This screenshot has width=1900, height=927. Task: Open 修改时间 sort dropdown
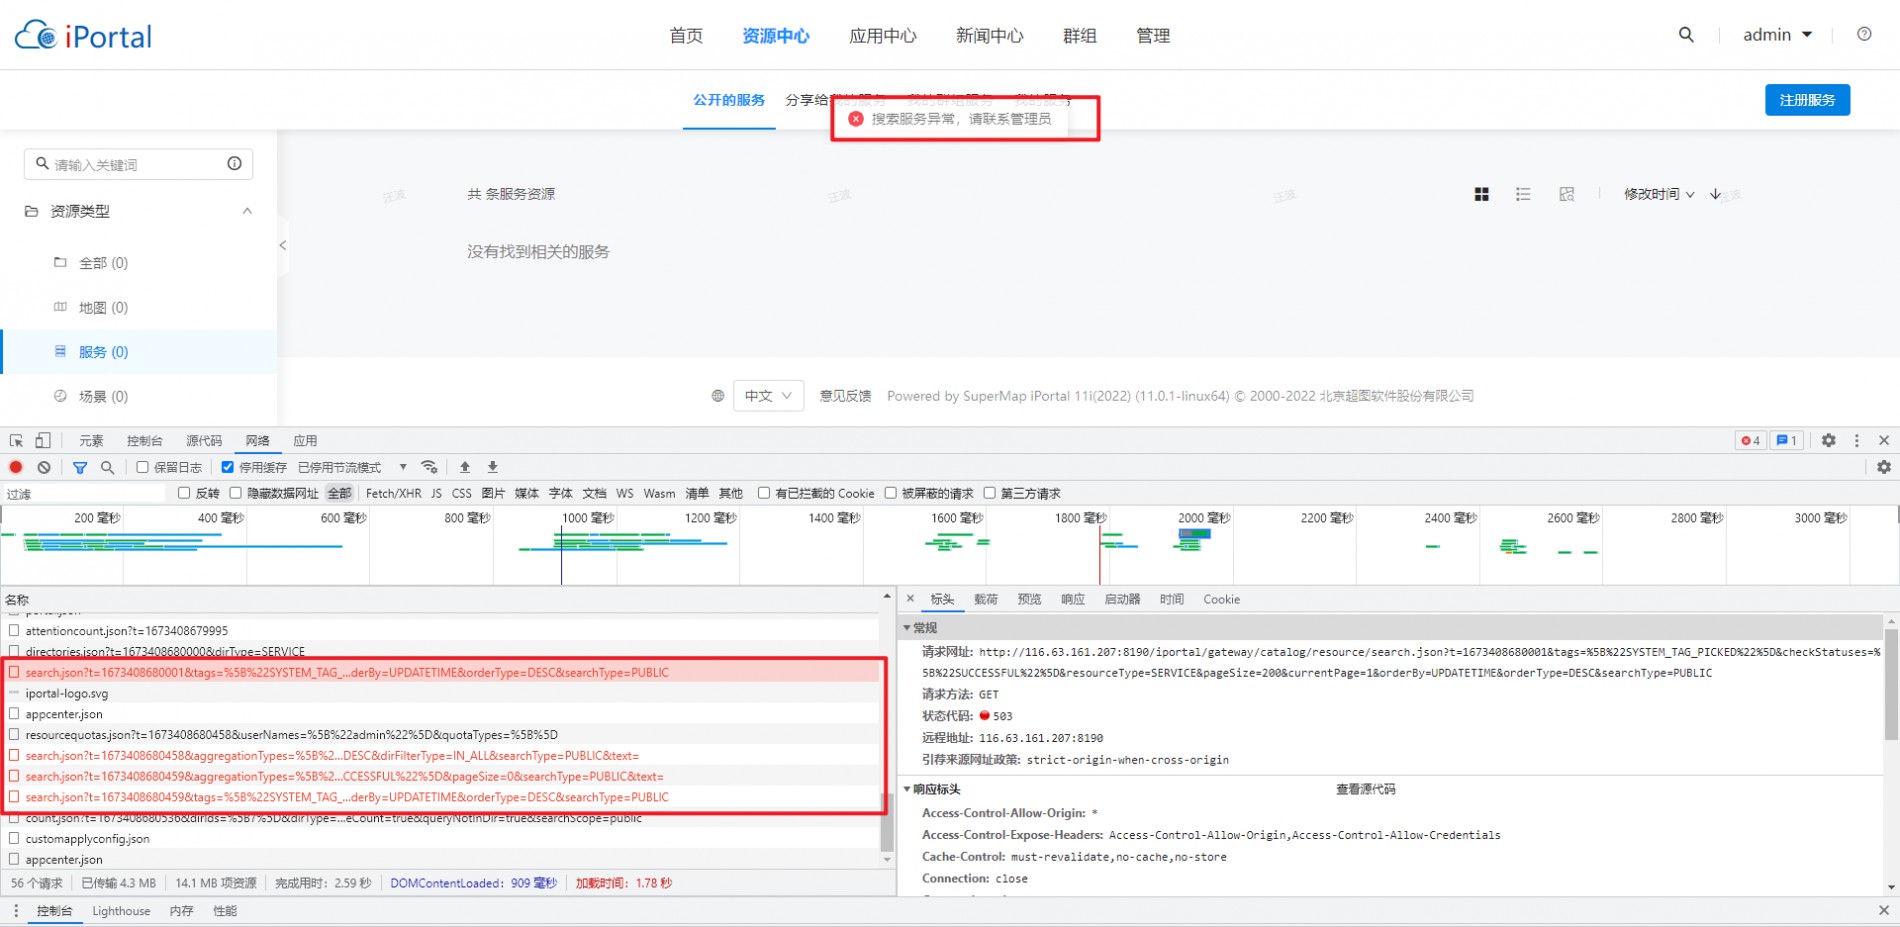coord(1658,194)
